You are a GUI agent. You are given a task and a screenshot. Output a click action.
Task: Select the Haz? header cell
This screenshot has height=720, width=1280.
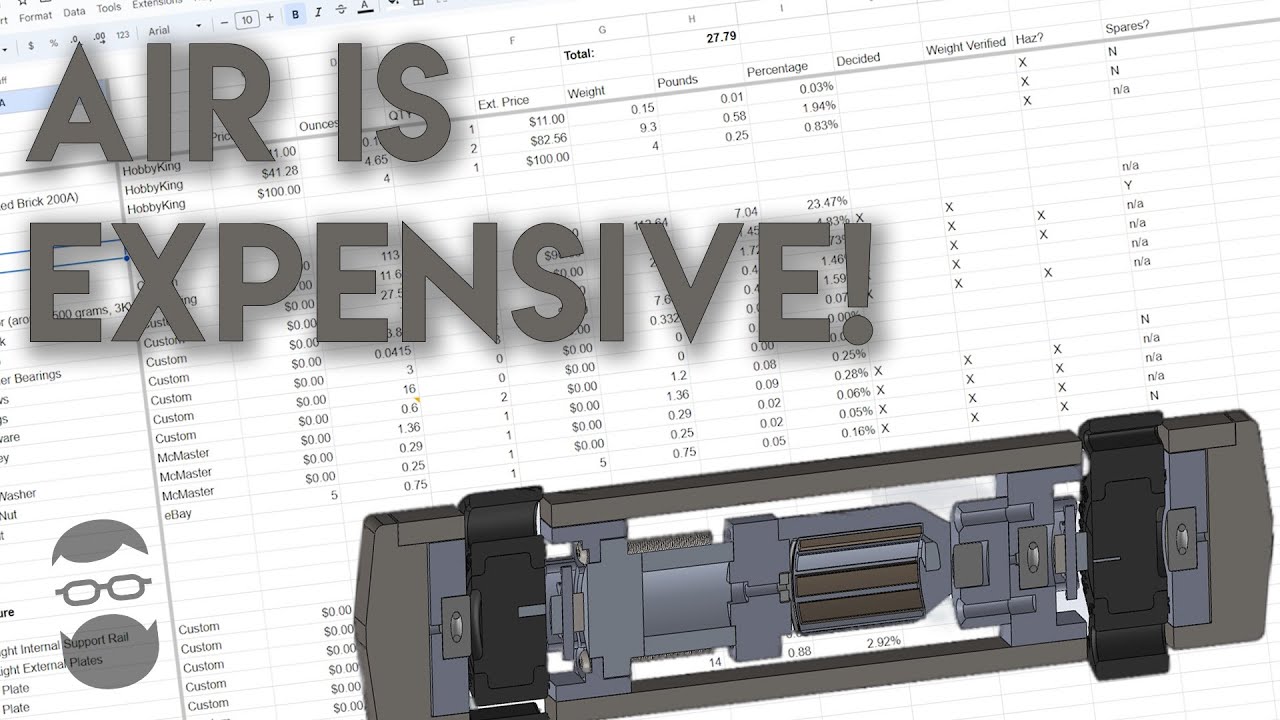tap(1030, 38)
